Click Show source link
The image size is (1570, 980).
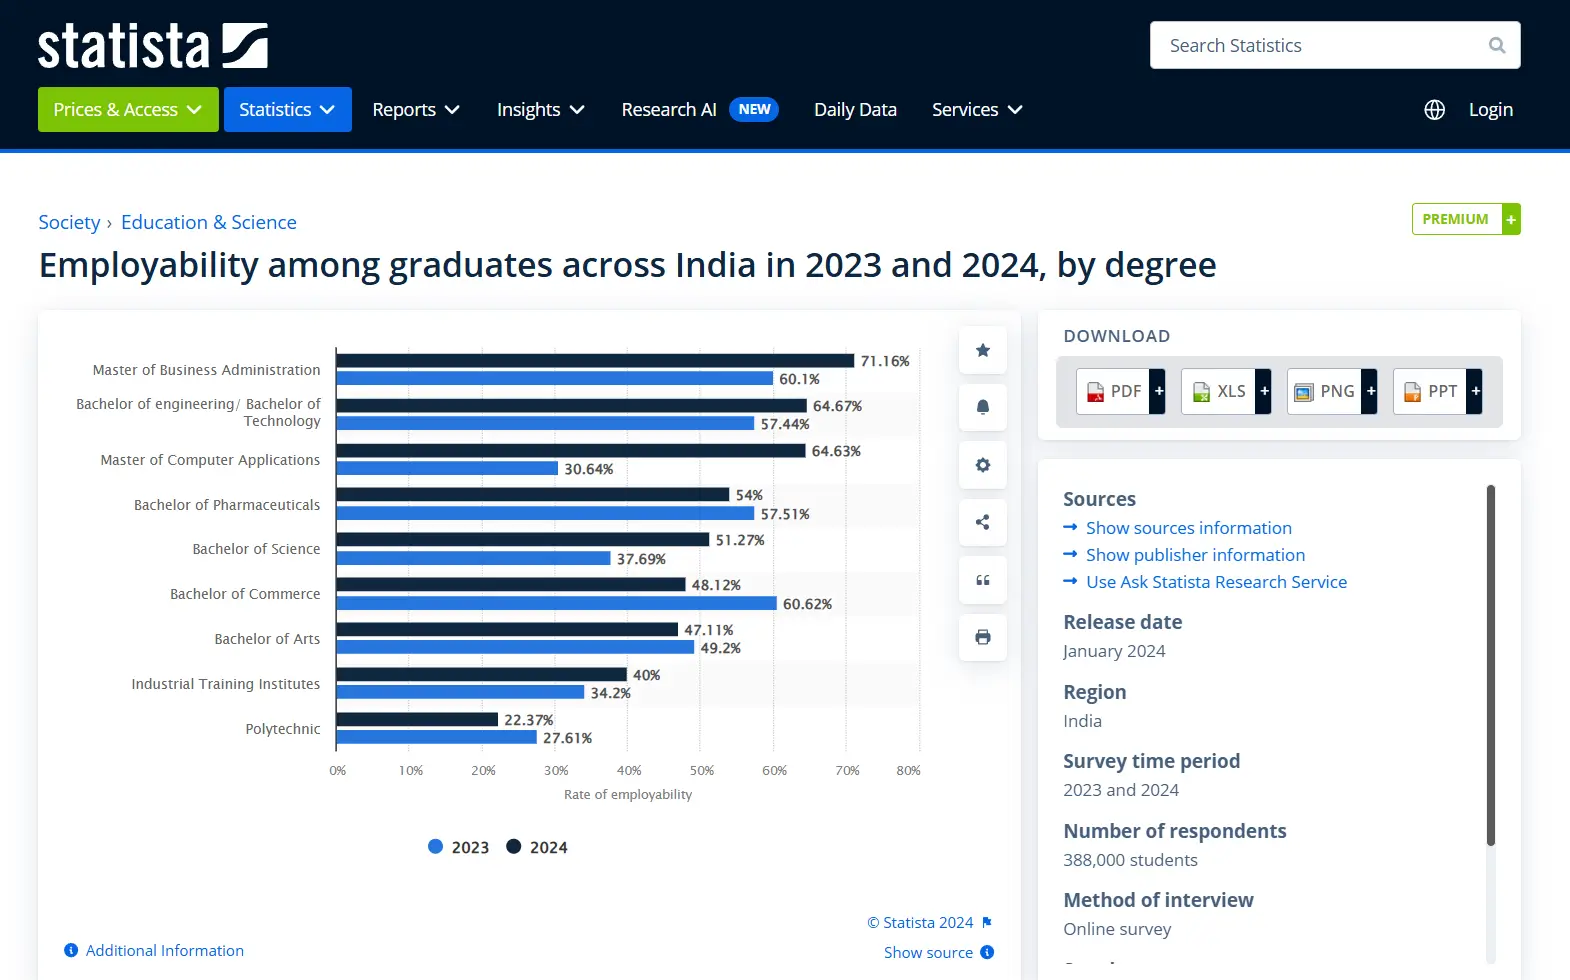pyautogui.click(x=928, y=952)
